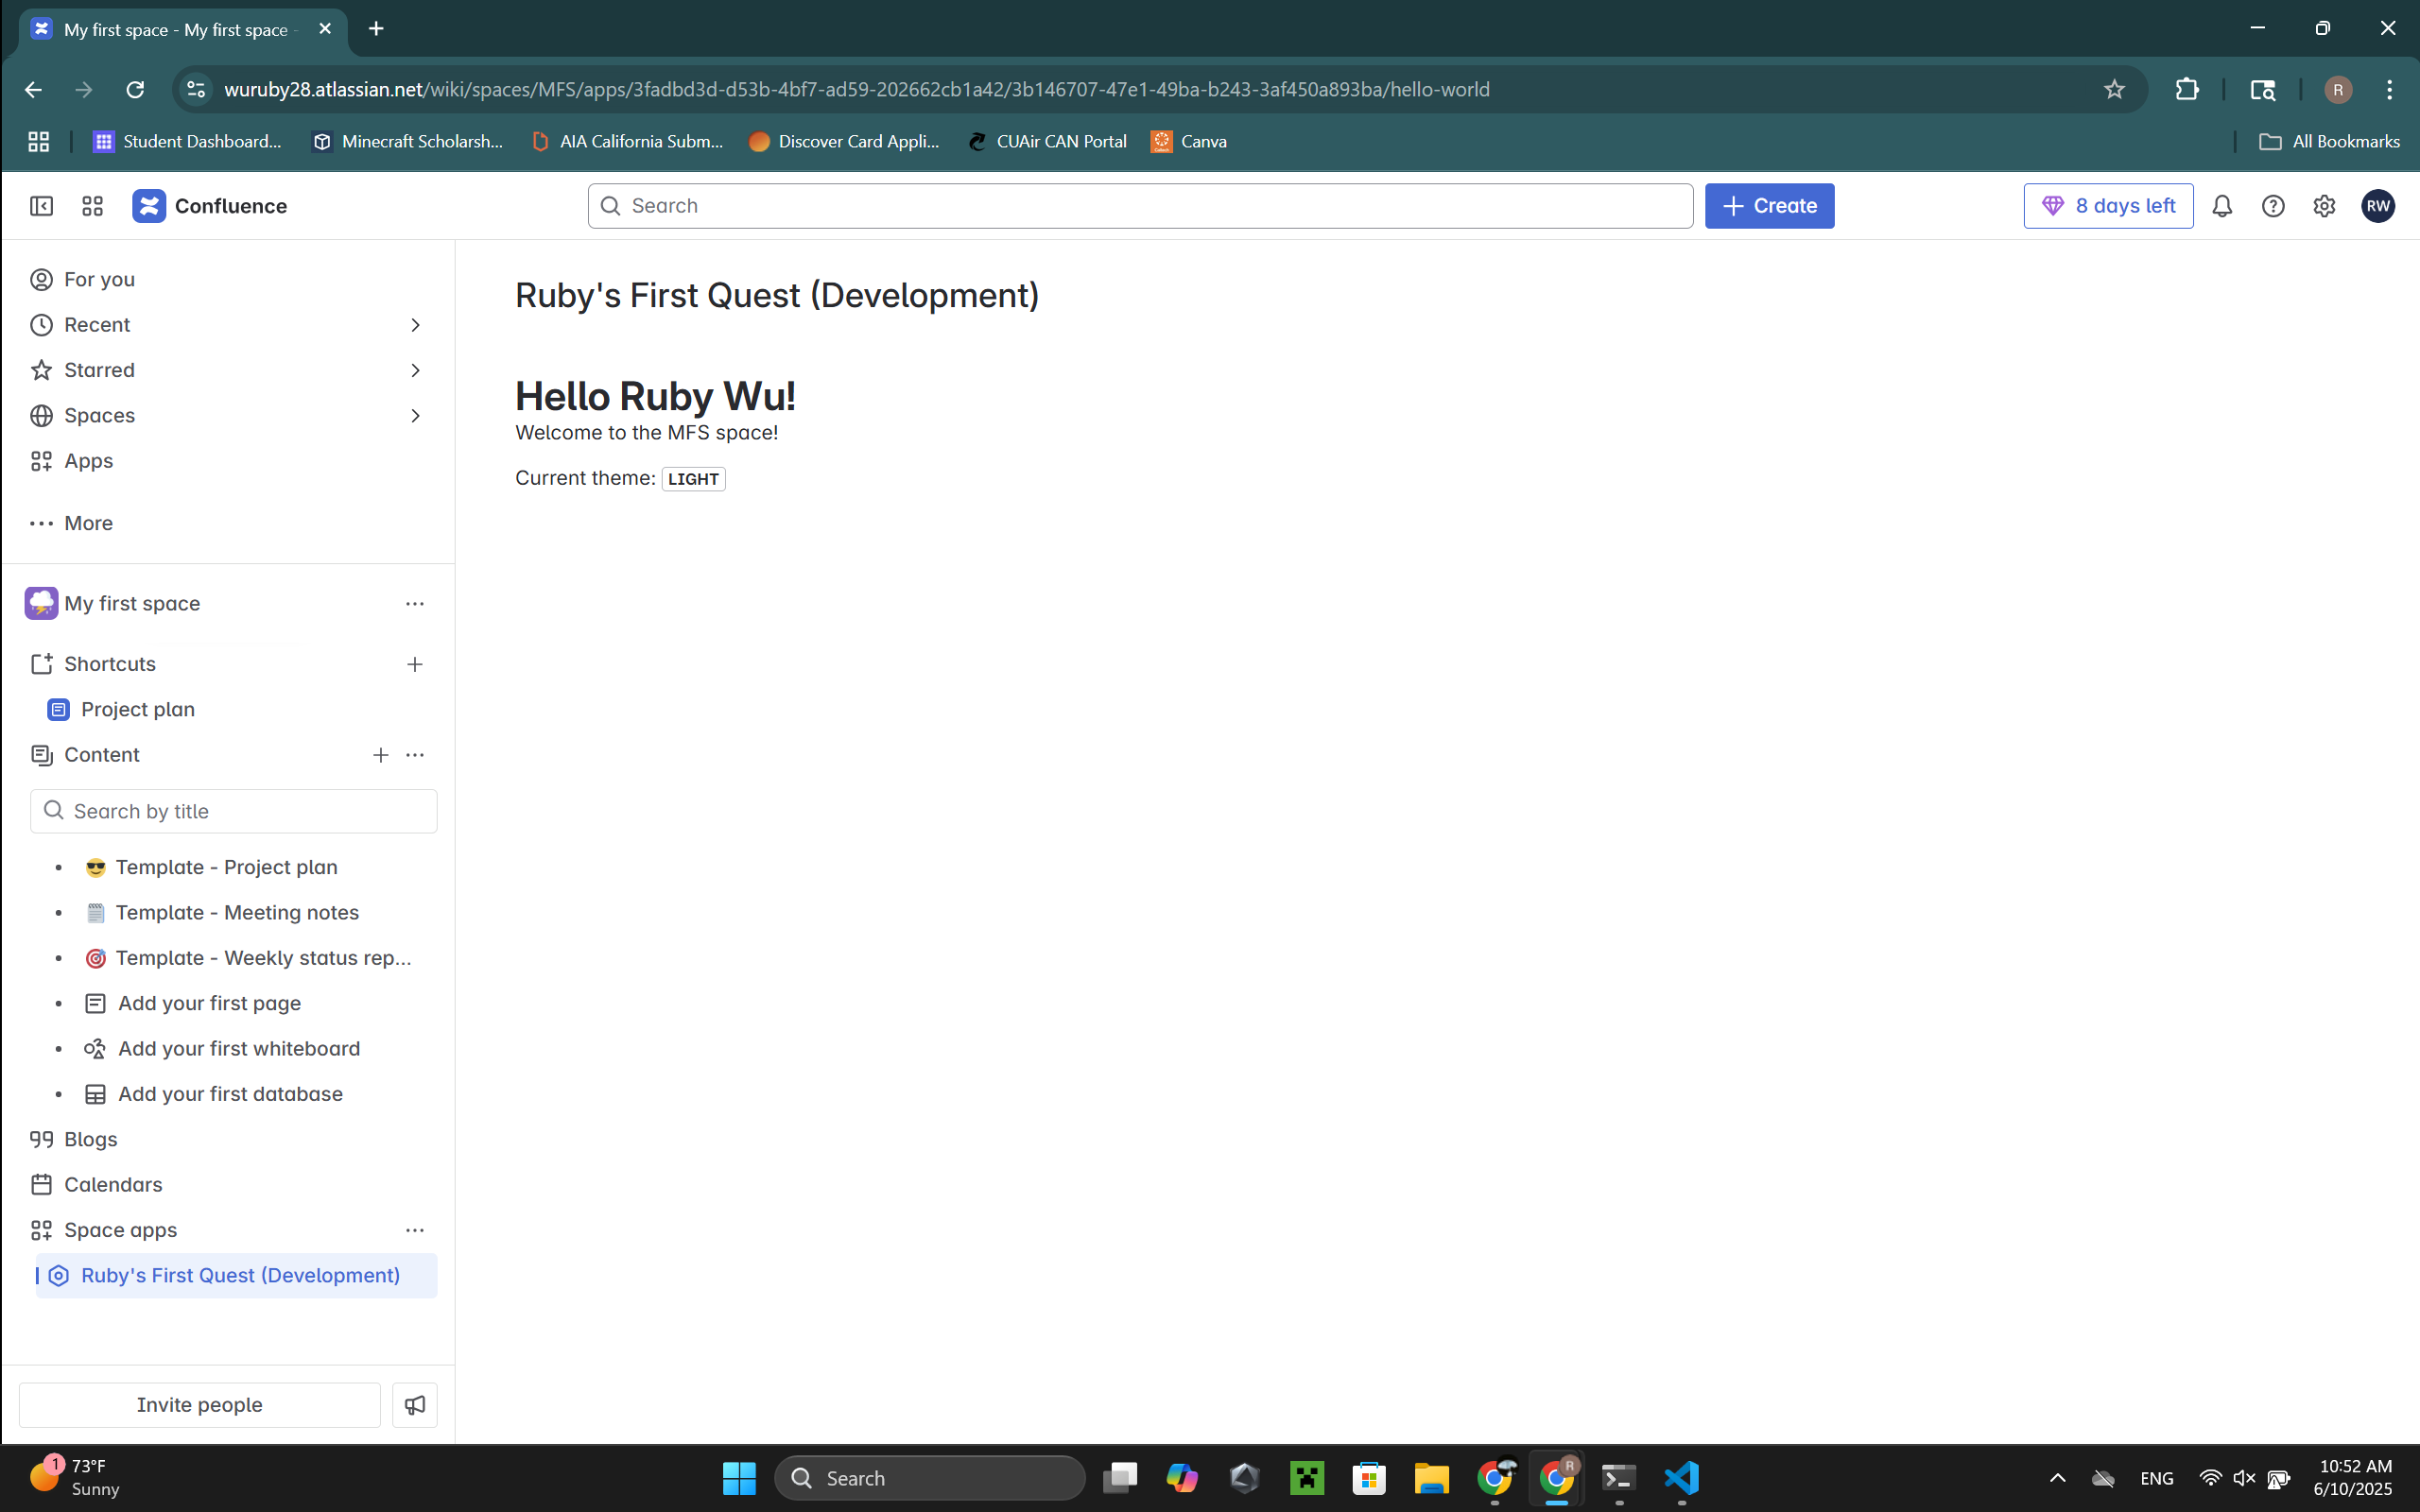Expand the Spaces section chevron

415,415
